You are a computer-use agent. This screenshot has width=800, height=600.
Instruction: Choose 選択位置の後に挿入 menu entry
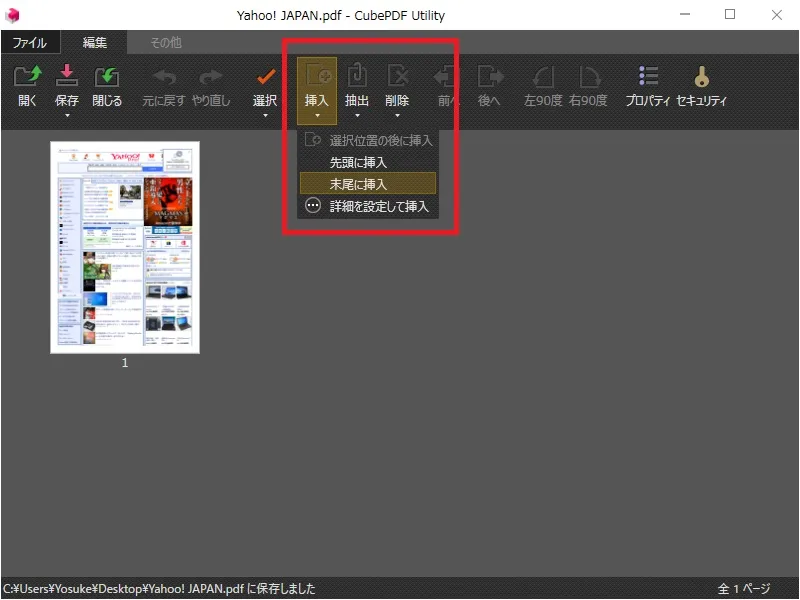pyautogui.click(x=368, y=140)
